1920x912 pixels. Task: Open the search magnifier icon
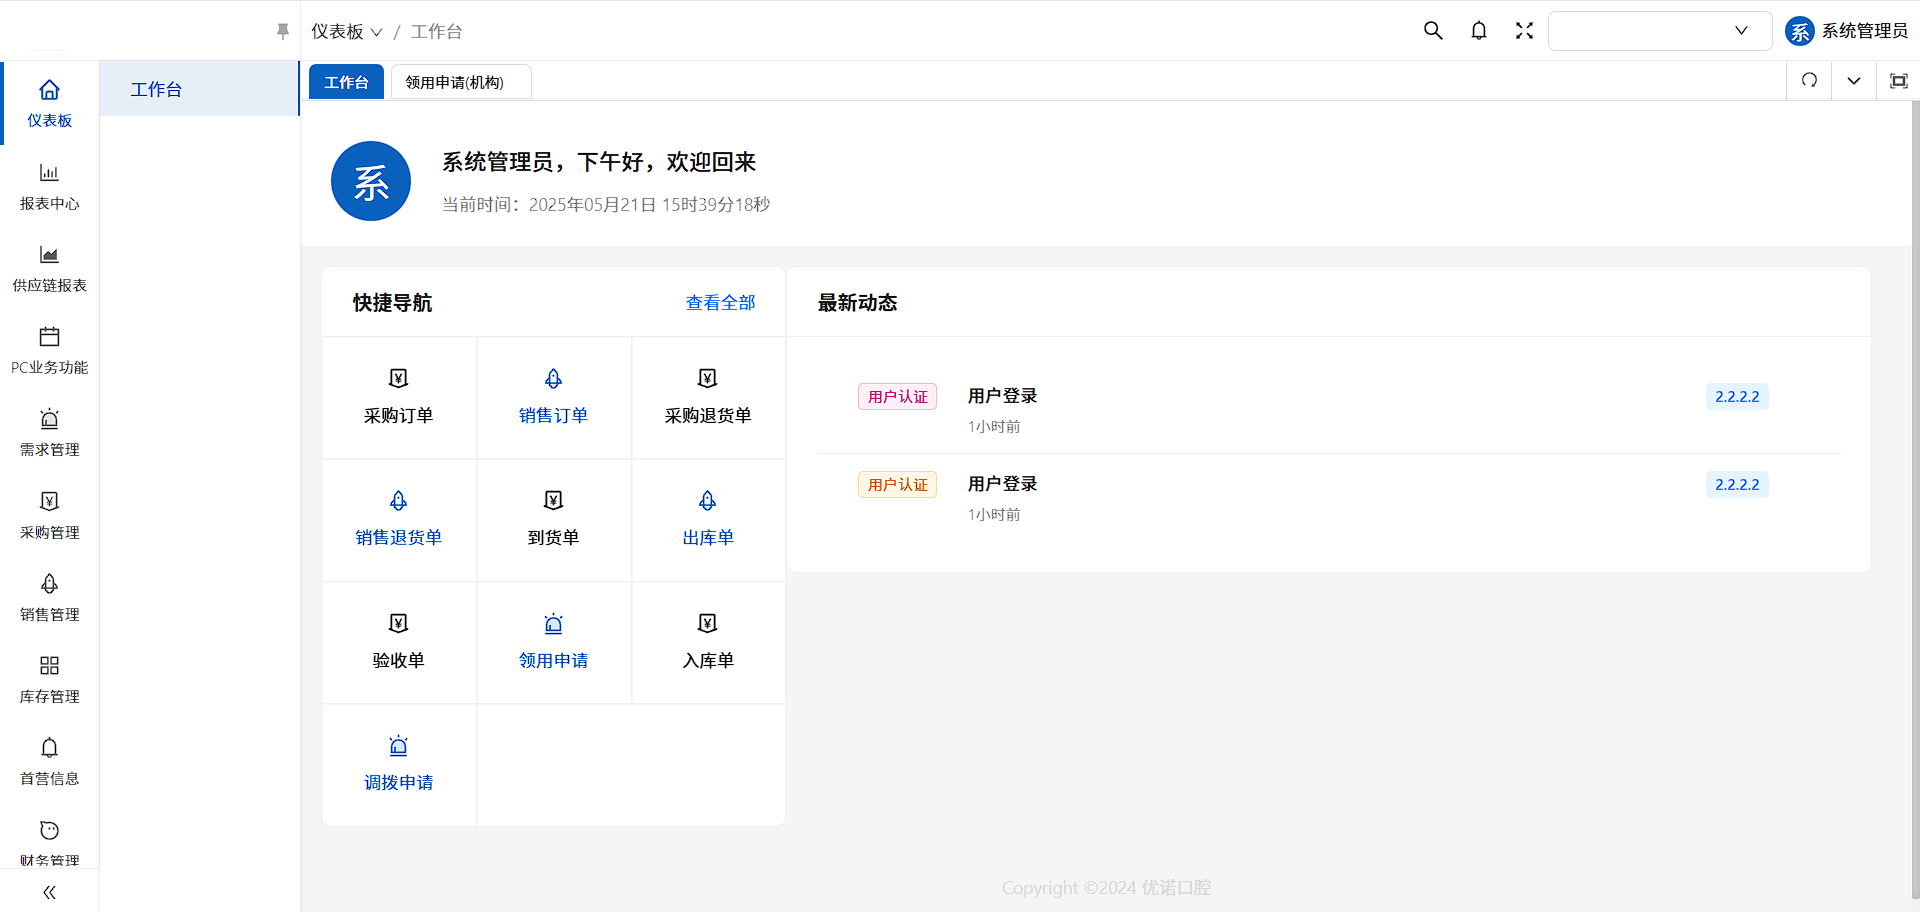[x=1433, y=31]
